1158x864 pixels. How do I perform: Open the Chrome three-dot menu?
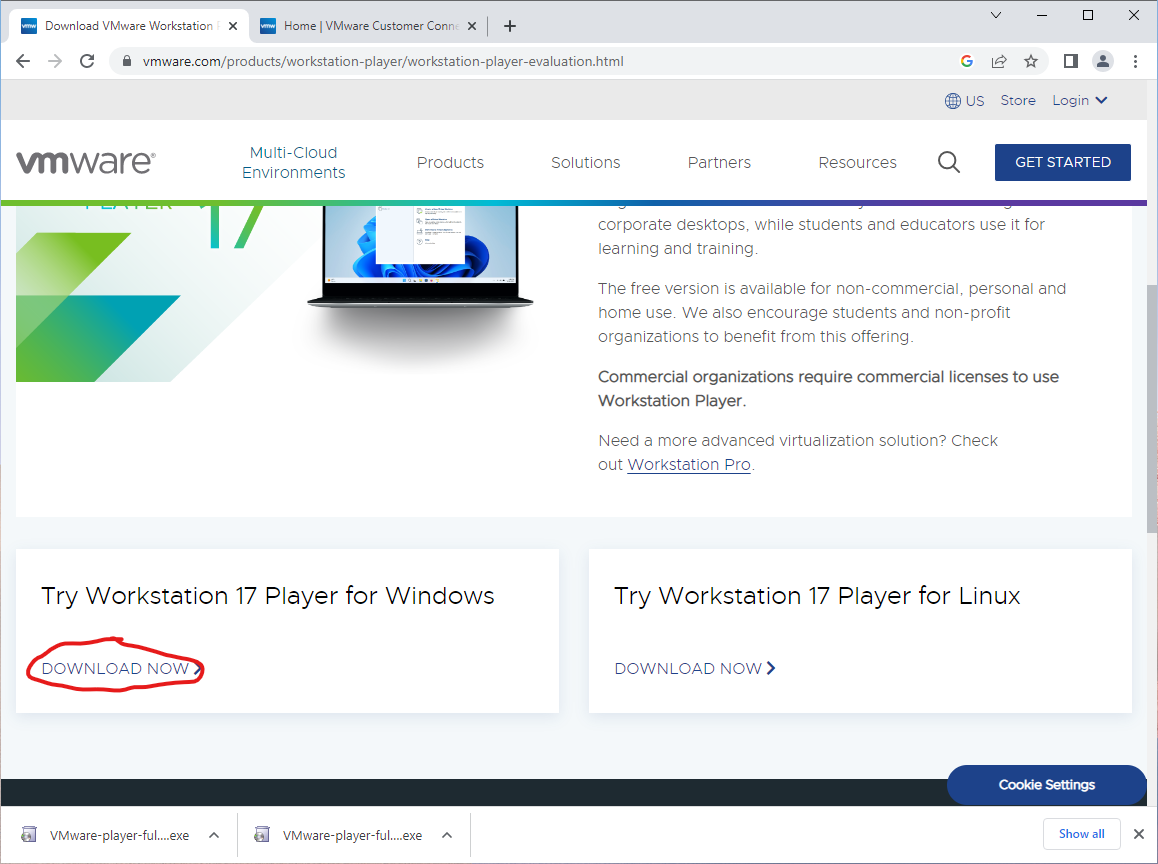[x=1135, y=61]
